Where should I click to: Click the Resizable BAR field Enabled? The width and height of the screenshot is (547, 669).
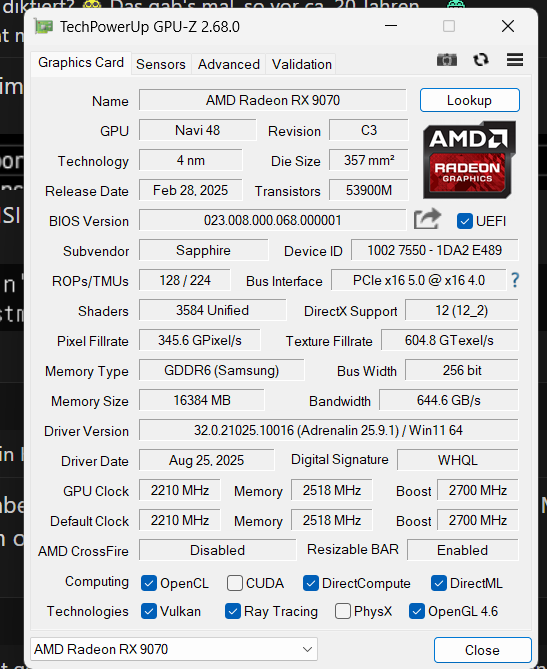[x=463, y=550]
